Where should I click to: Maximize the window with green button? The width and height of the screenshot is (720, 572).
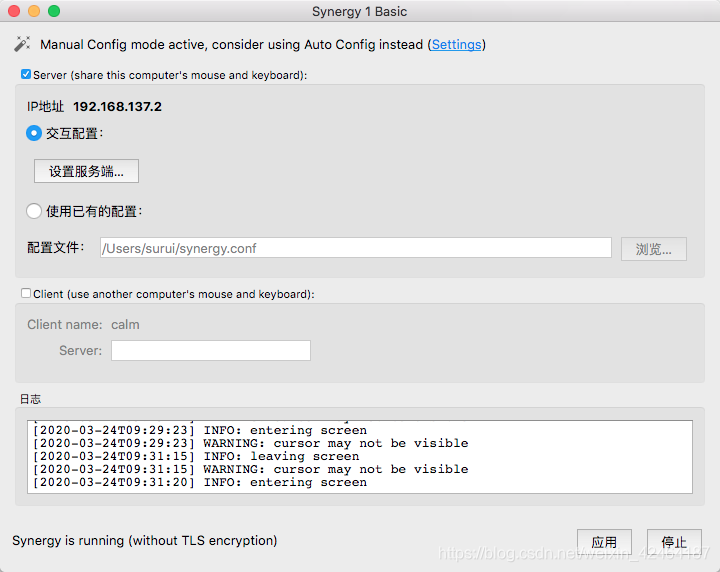[x=54, y=11]
